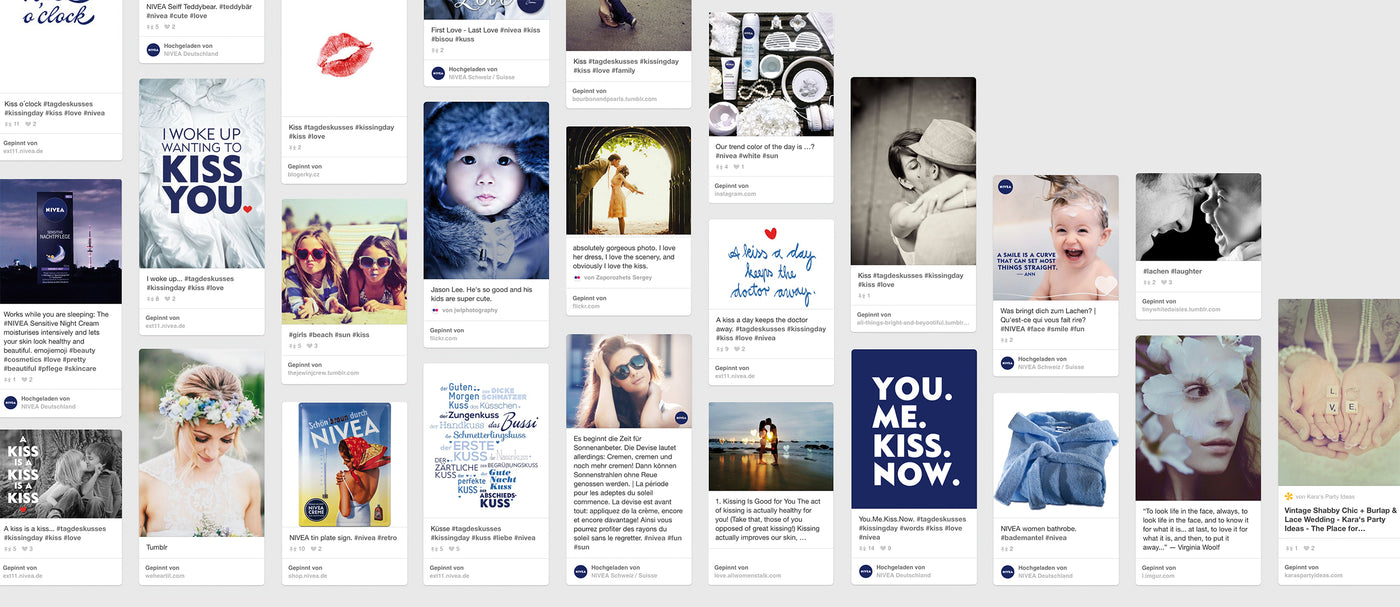Open the baby in fur hood photo
Image resolution: width=1400 pixels, height=607 pixels.
[x=486, y=190]
